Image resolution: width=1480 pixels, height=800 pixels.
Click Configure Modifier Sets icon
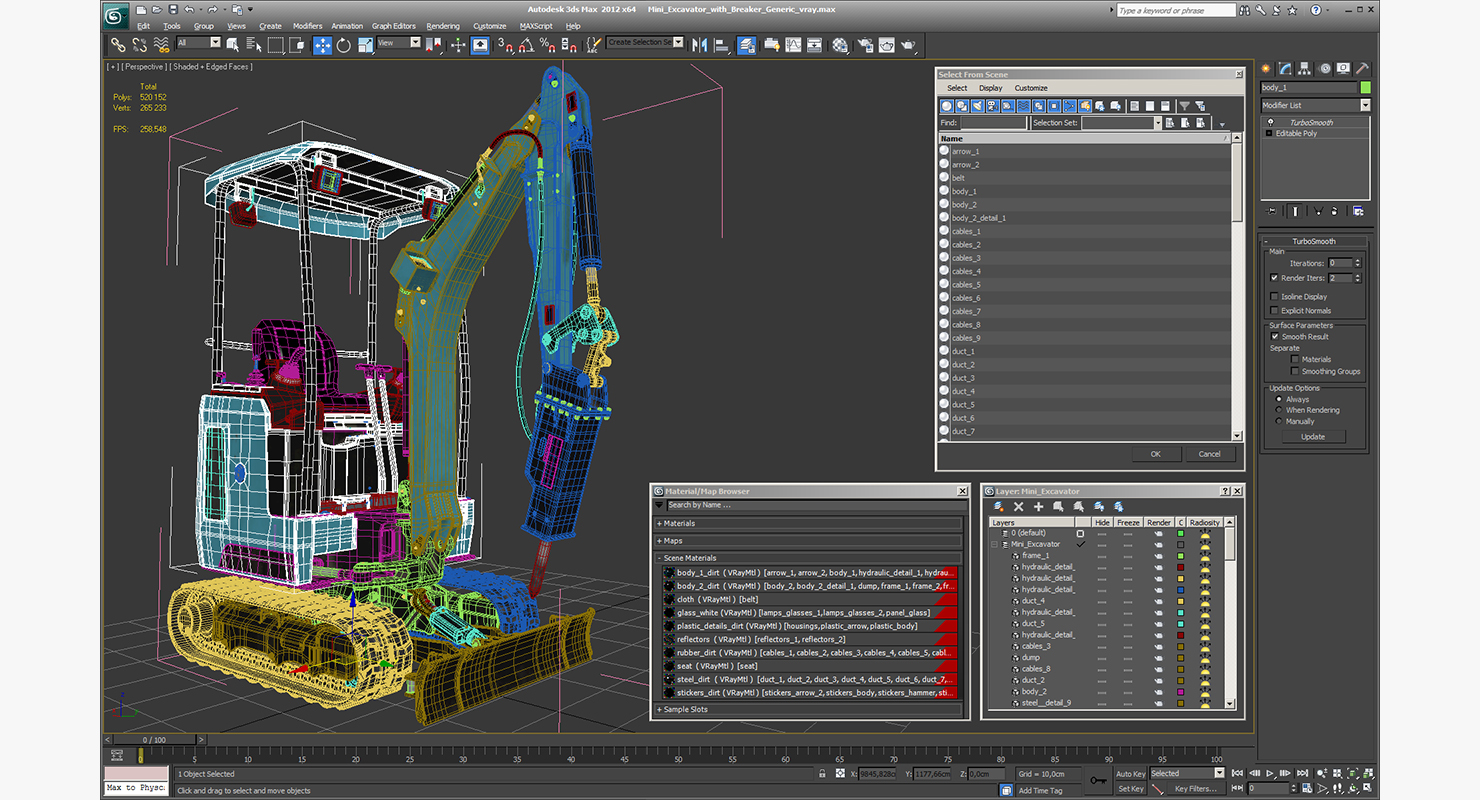(1357, 211)
